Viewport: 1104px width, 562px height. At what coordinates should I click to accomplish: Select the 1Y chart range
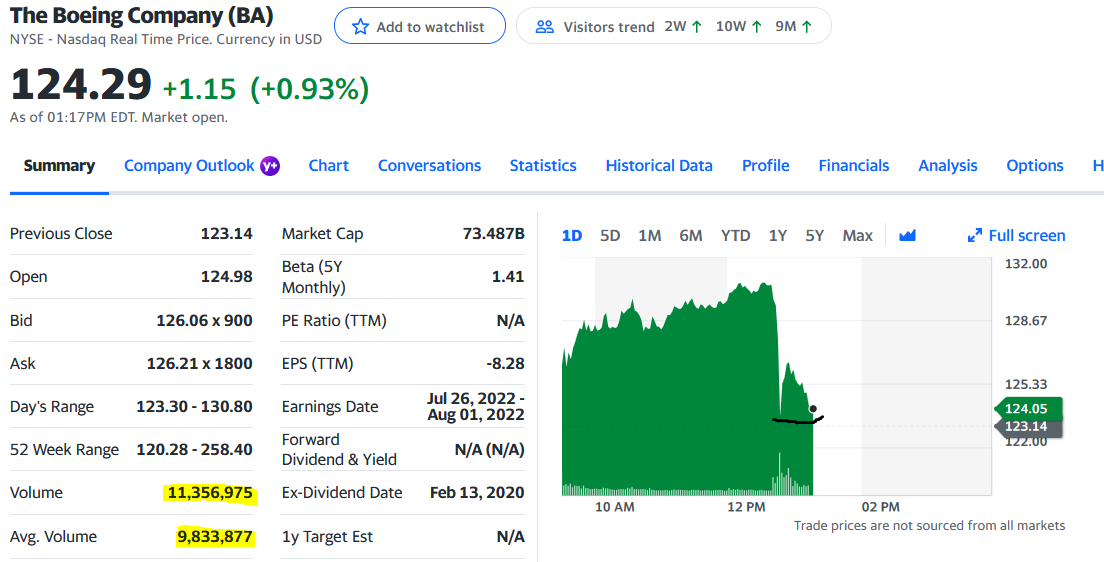pos(777,235)
